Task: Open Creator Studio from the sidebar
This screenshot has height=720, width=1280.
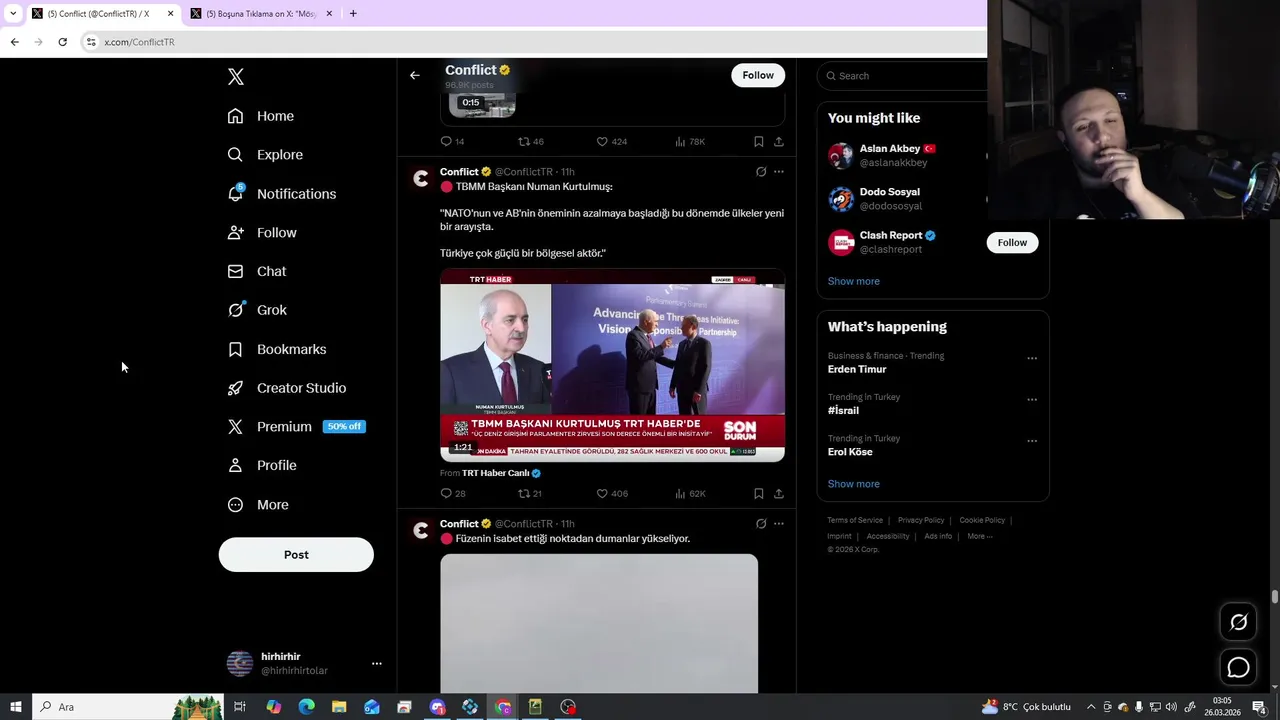Action: tap(287, 388)
